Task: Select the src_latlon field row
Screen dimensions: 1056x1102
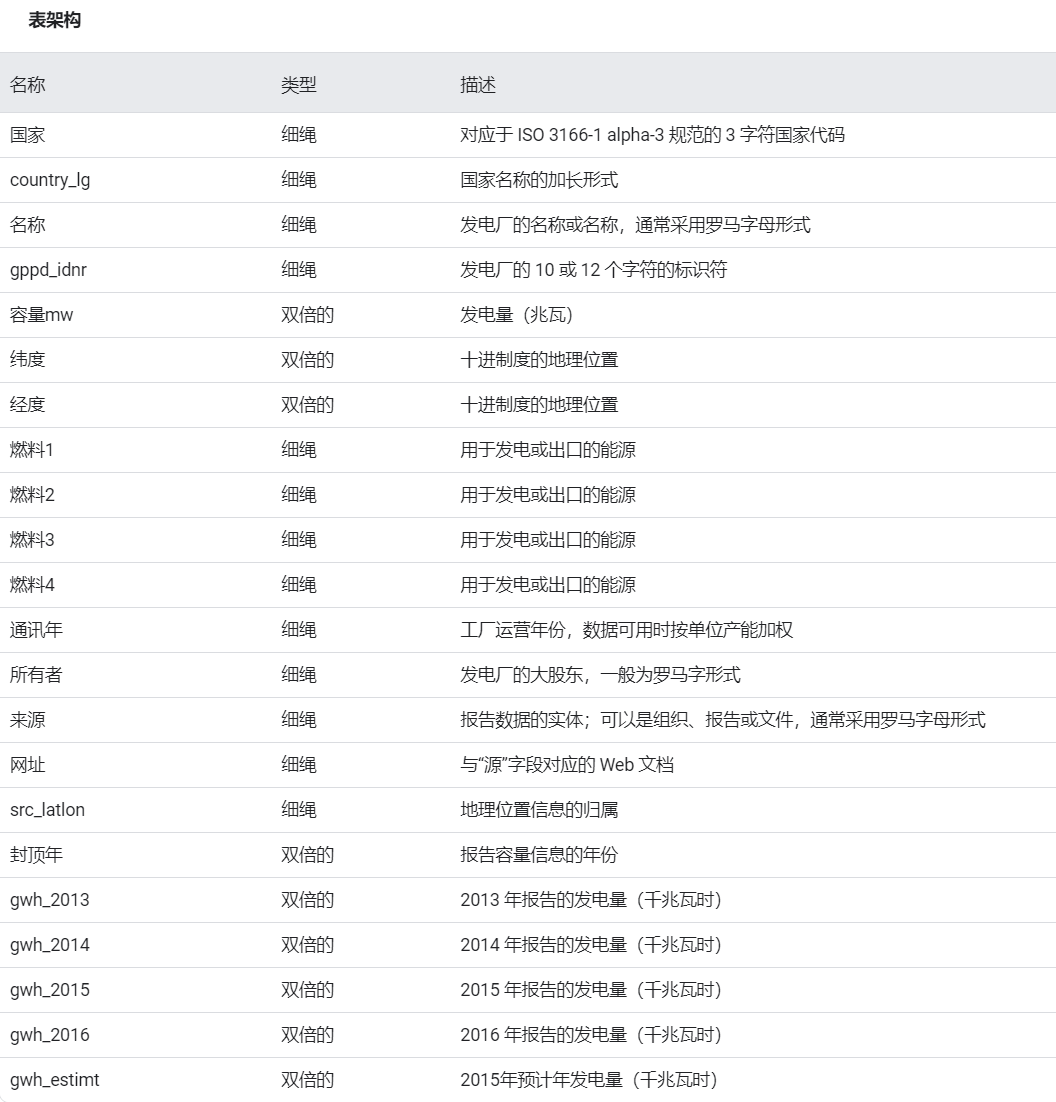Action: [x=48, y=810]
